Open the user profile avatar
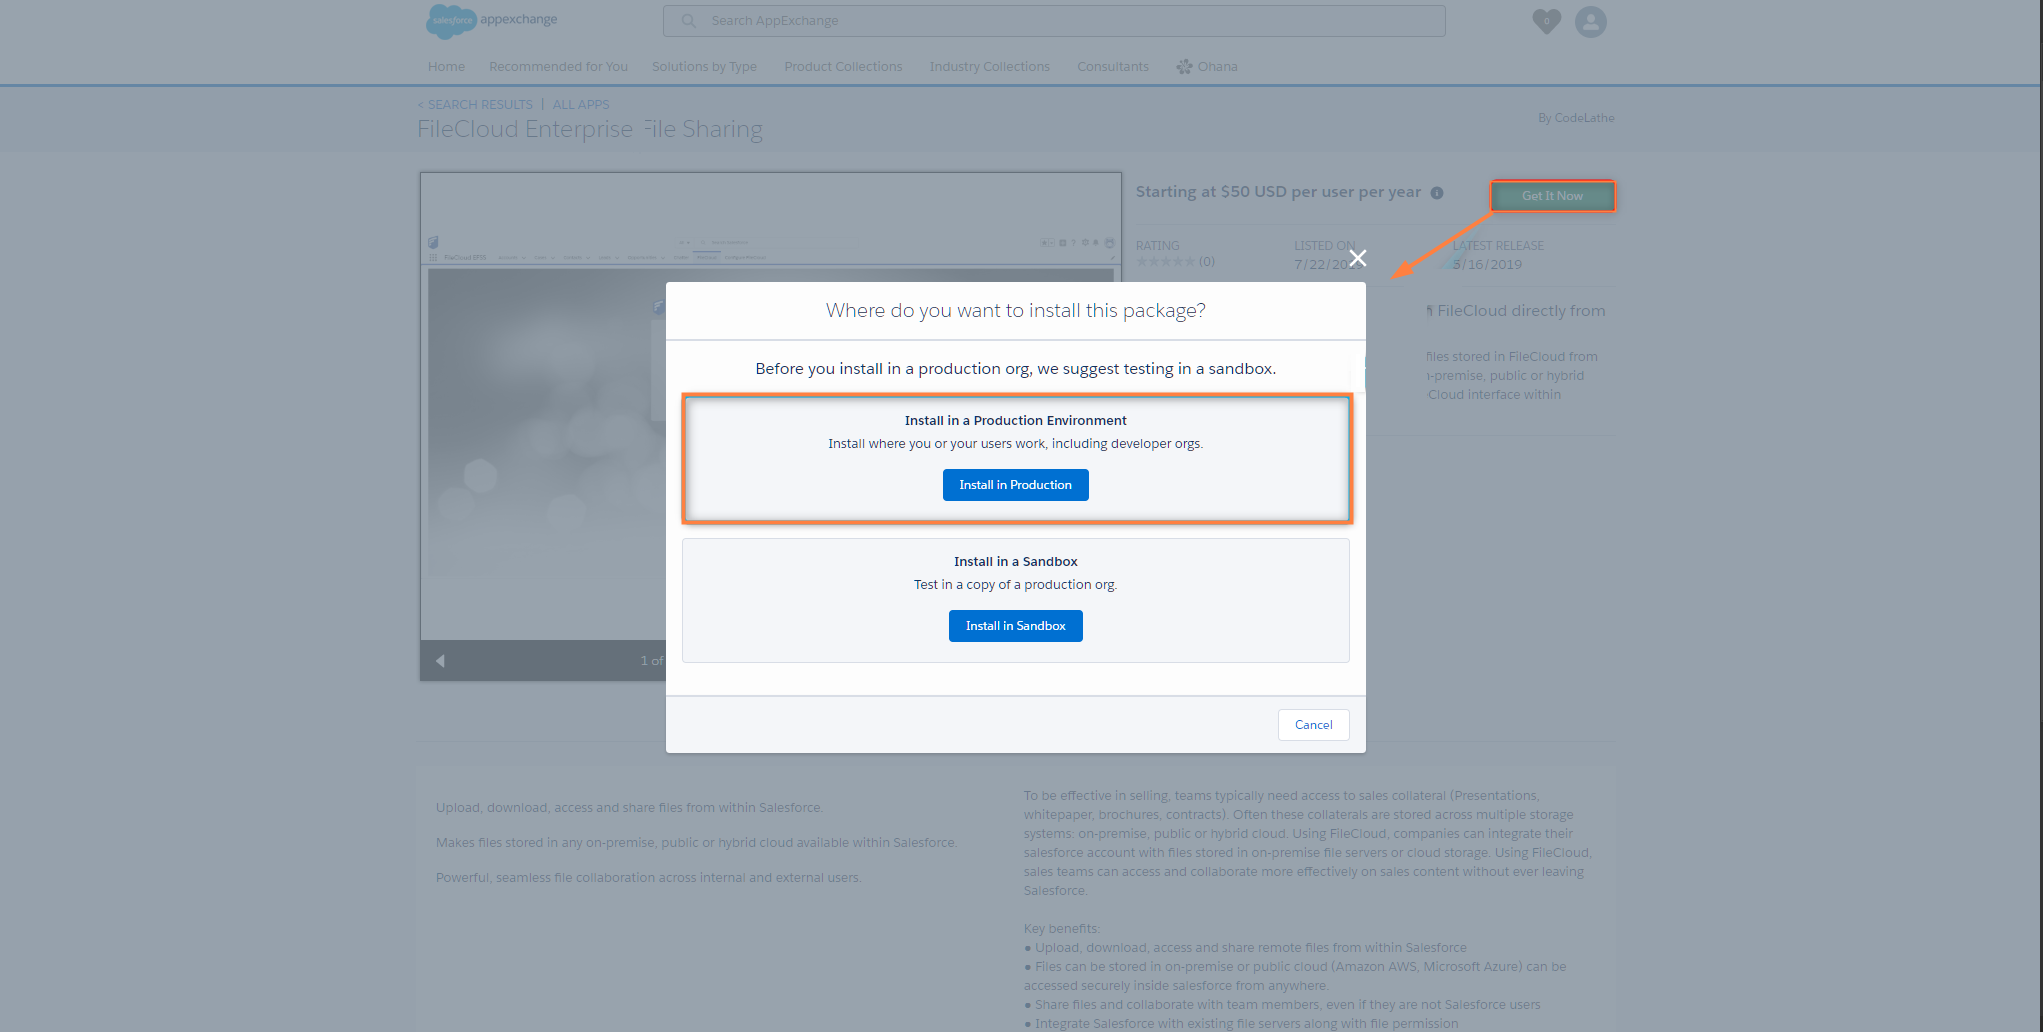 click(1590, 21)
